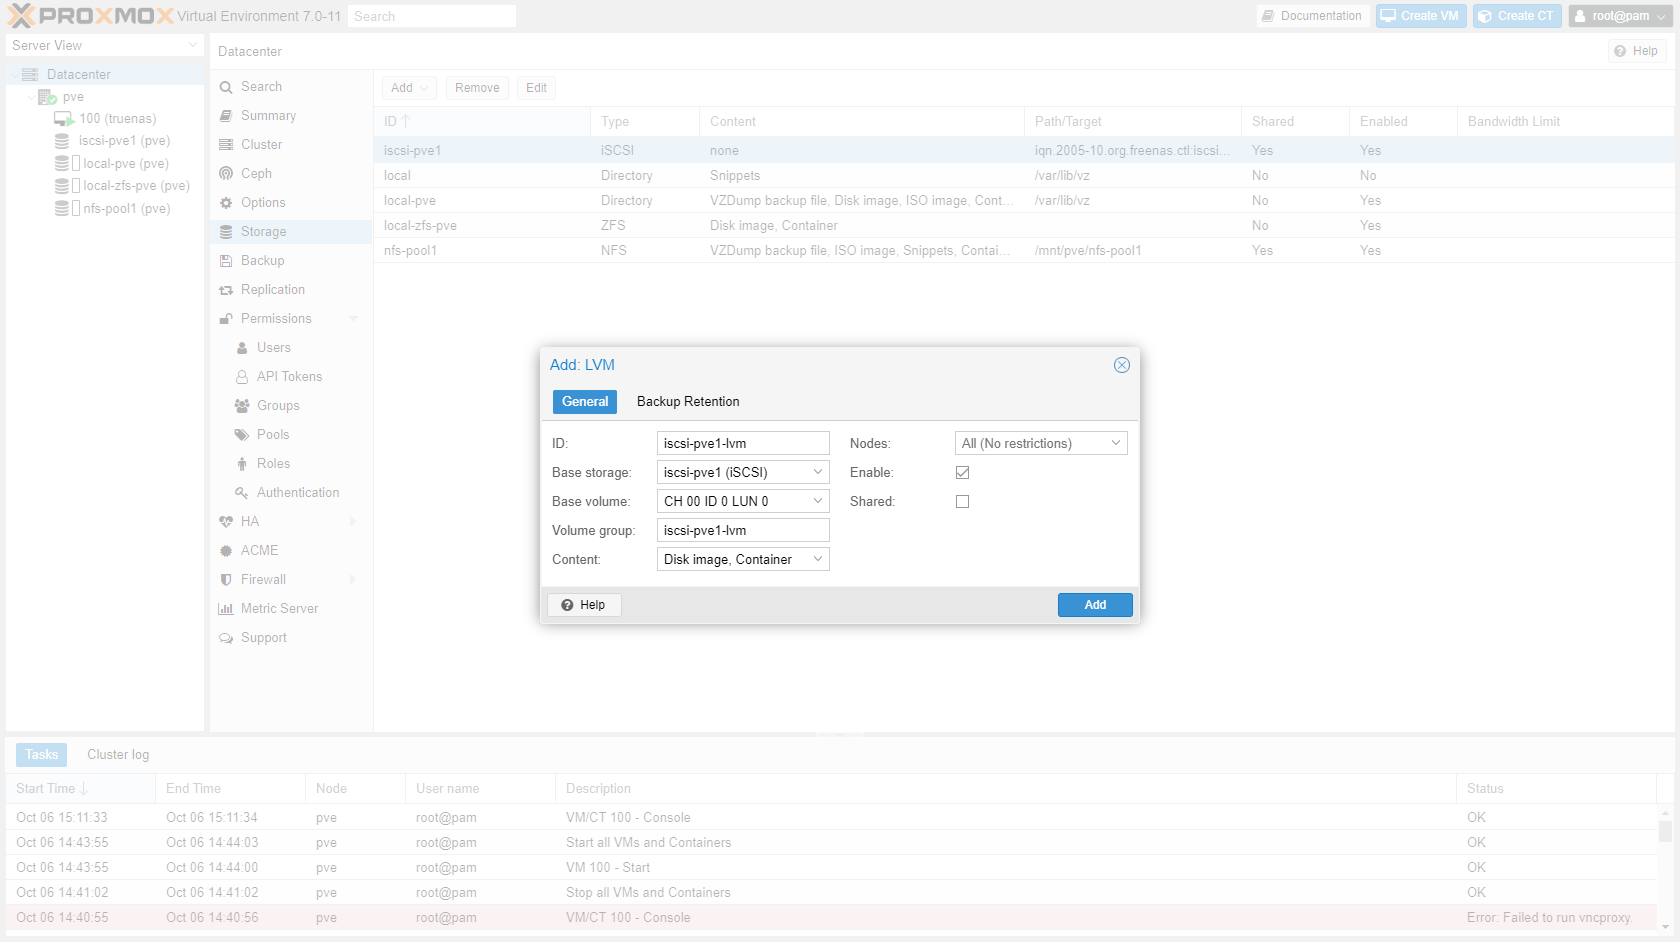Click the Create CT button
This screenshot has width=1680, height=942.
click(1517, 16)
